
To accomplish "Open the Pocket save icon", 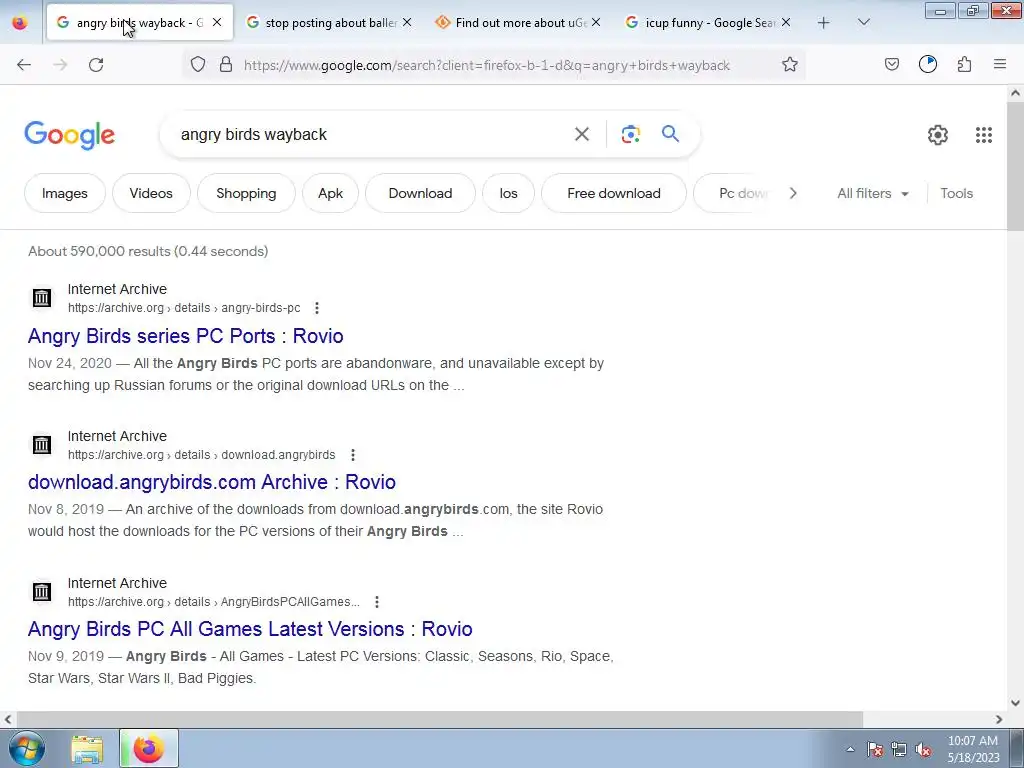I will [x=891, y=65].
